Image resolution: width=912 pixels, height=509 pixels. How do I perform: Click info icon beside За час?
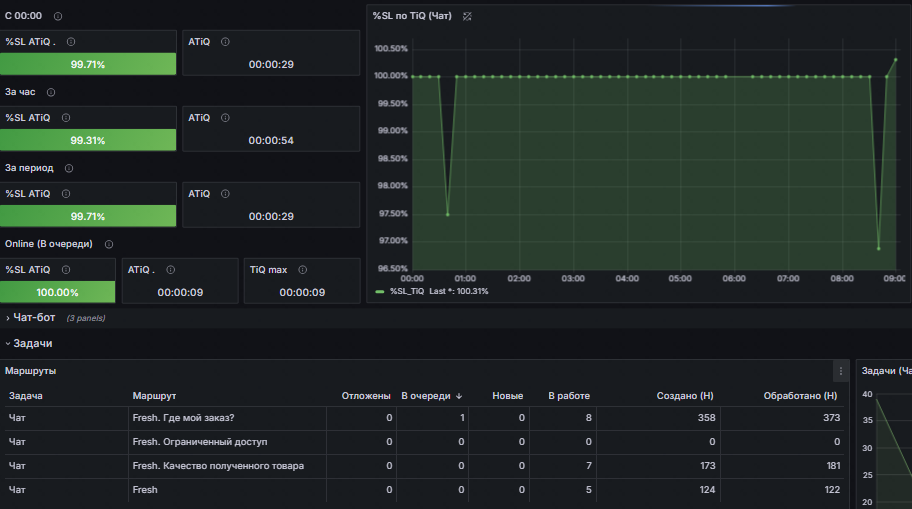click(51, 92)
